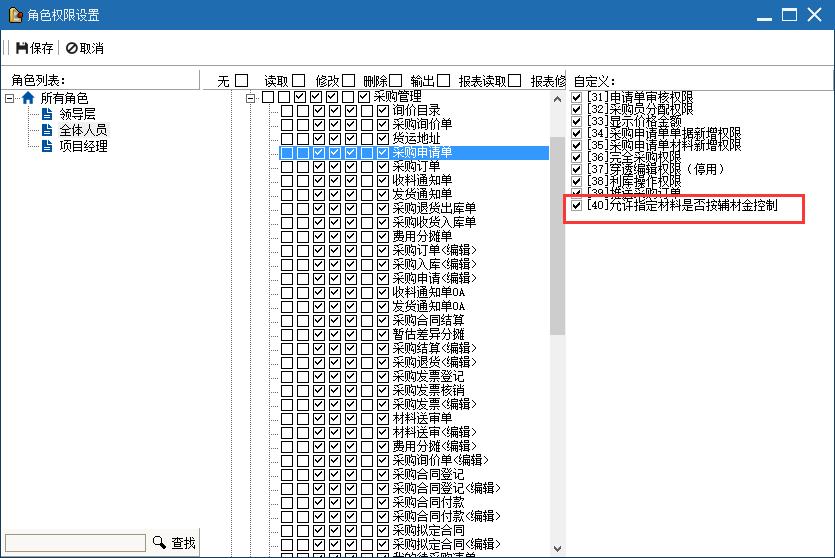Toggle the 读取 header checkbox
Viewport: 835px width, 558px height.
click(298, 80)
